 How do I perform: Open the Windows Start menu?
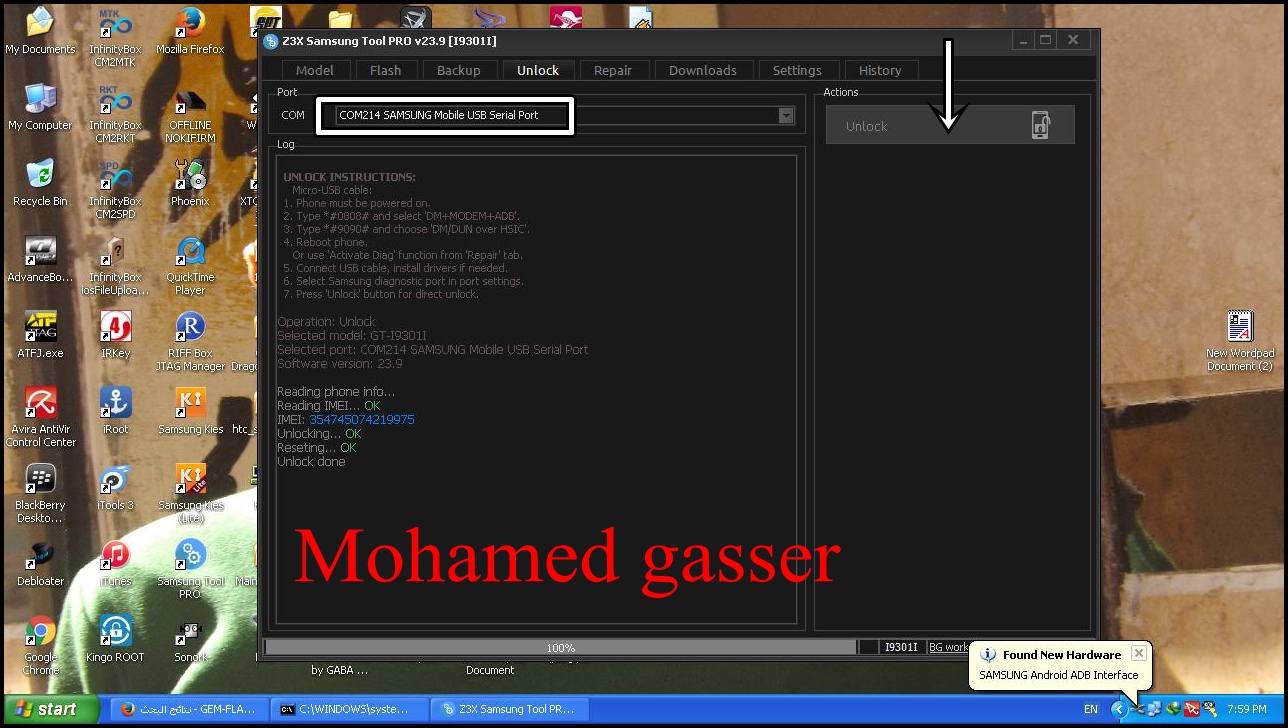50,709
